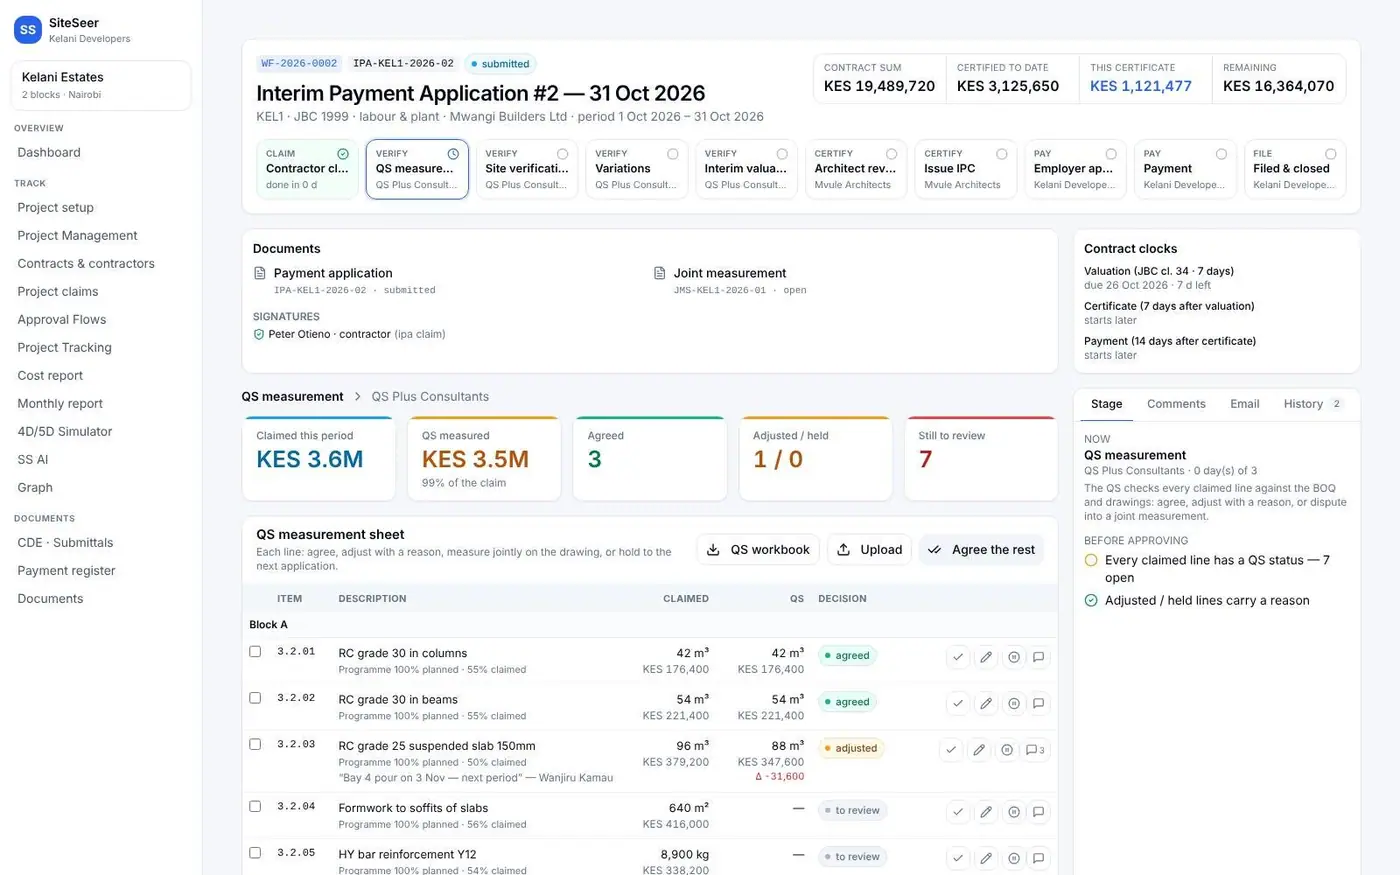The height and width of the screenshot is (875, 1400).
Task: Click the Upload button
Action: click(869, 550)
